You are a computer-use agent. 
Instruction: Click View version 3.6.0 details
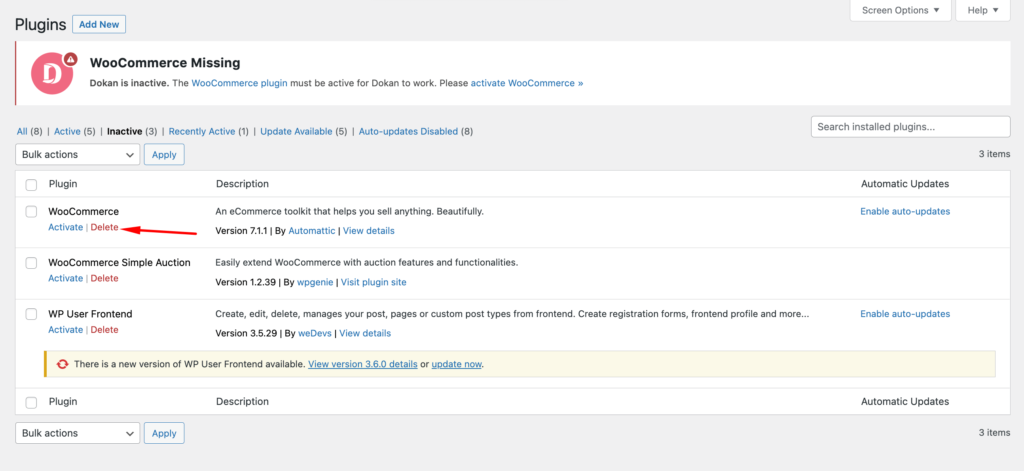[x=362, y=365]
